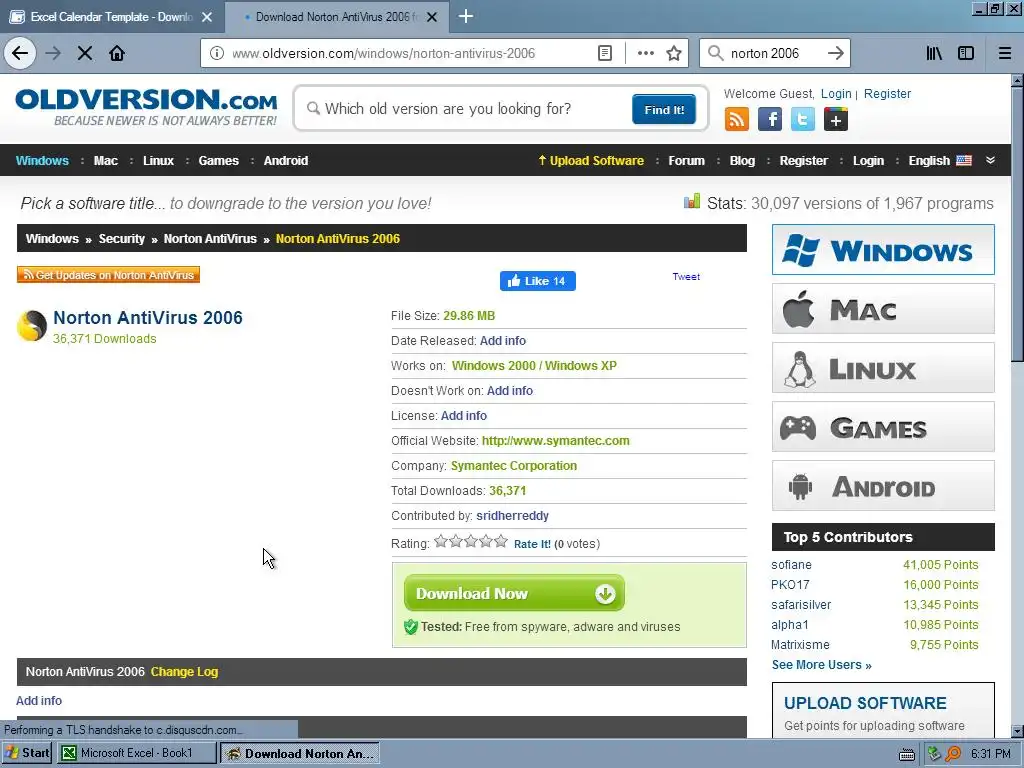
Task: Open the Register link near Welcome Guest
Action: (x=887, y=93)
